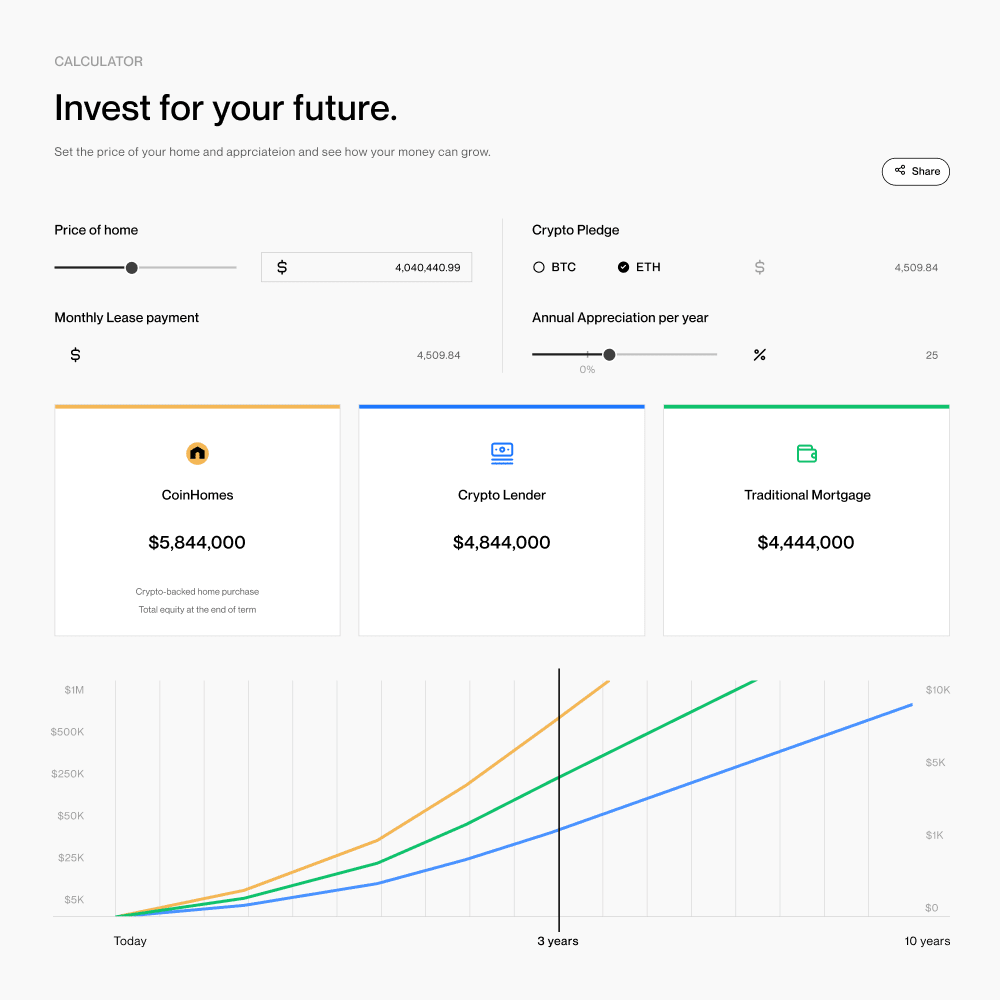
Task: Click the Price of home slider handle
Action: pos(131,268)
